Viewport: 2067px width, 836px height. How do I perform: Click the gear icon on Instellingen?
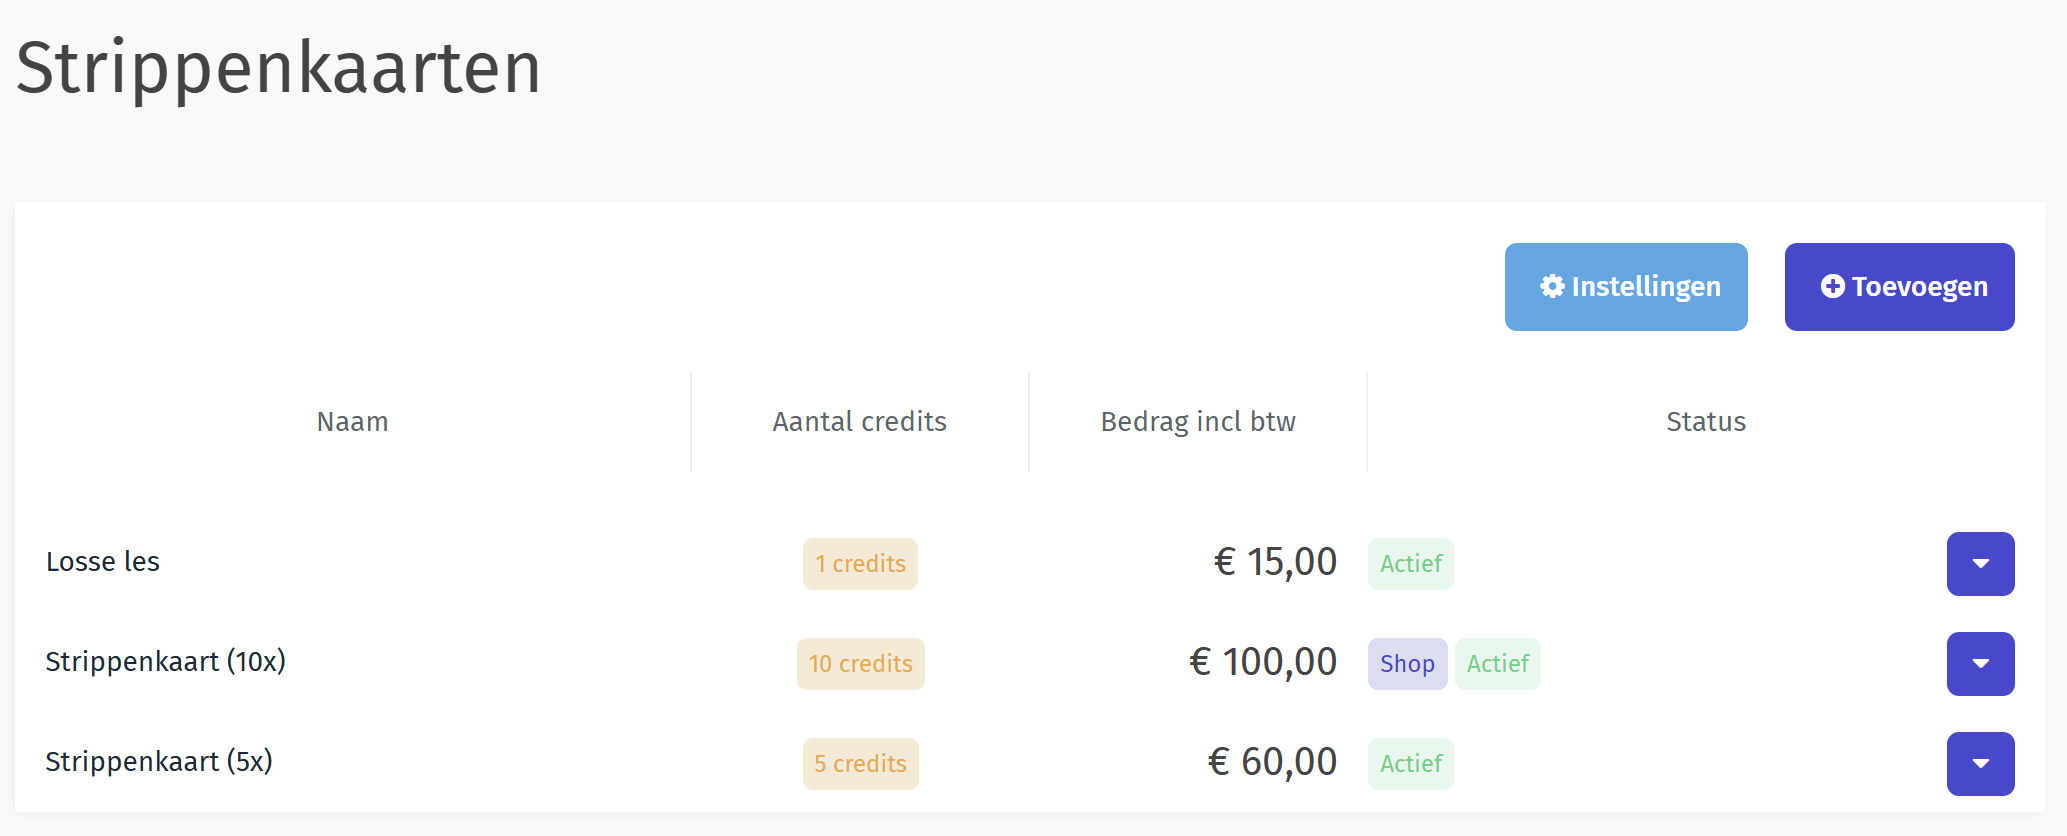coord(1552,287)
